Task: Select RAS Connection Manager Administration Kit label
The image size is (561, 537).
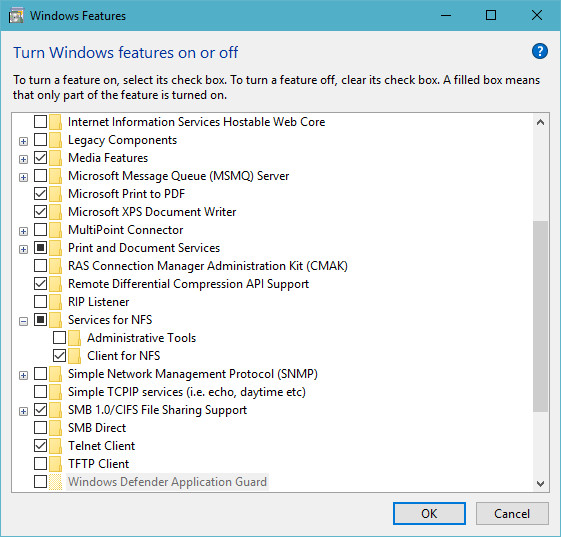Action: coord(208,266)
